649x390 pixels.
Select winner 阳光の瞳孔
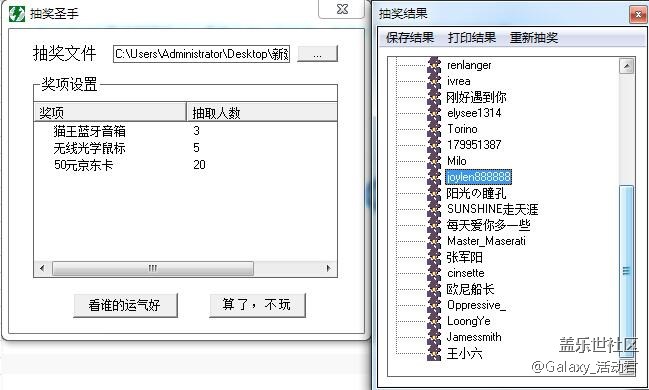click(476, 193)
